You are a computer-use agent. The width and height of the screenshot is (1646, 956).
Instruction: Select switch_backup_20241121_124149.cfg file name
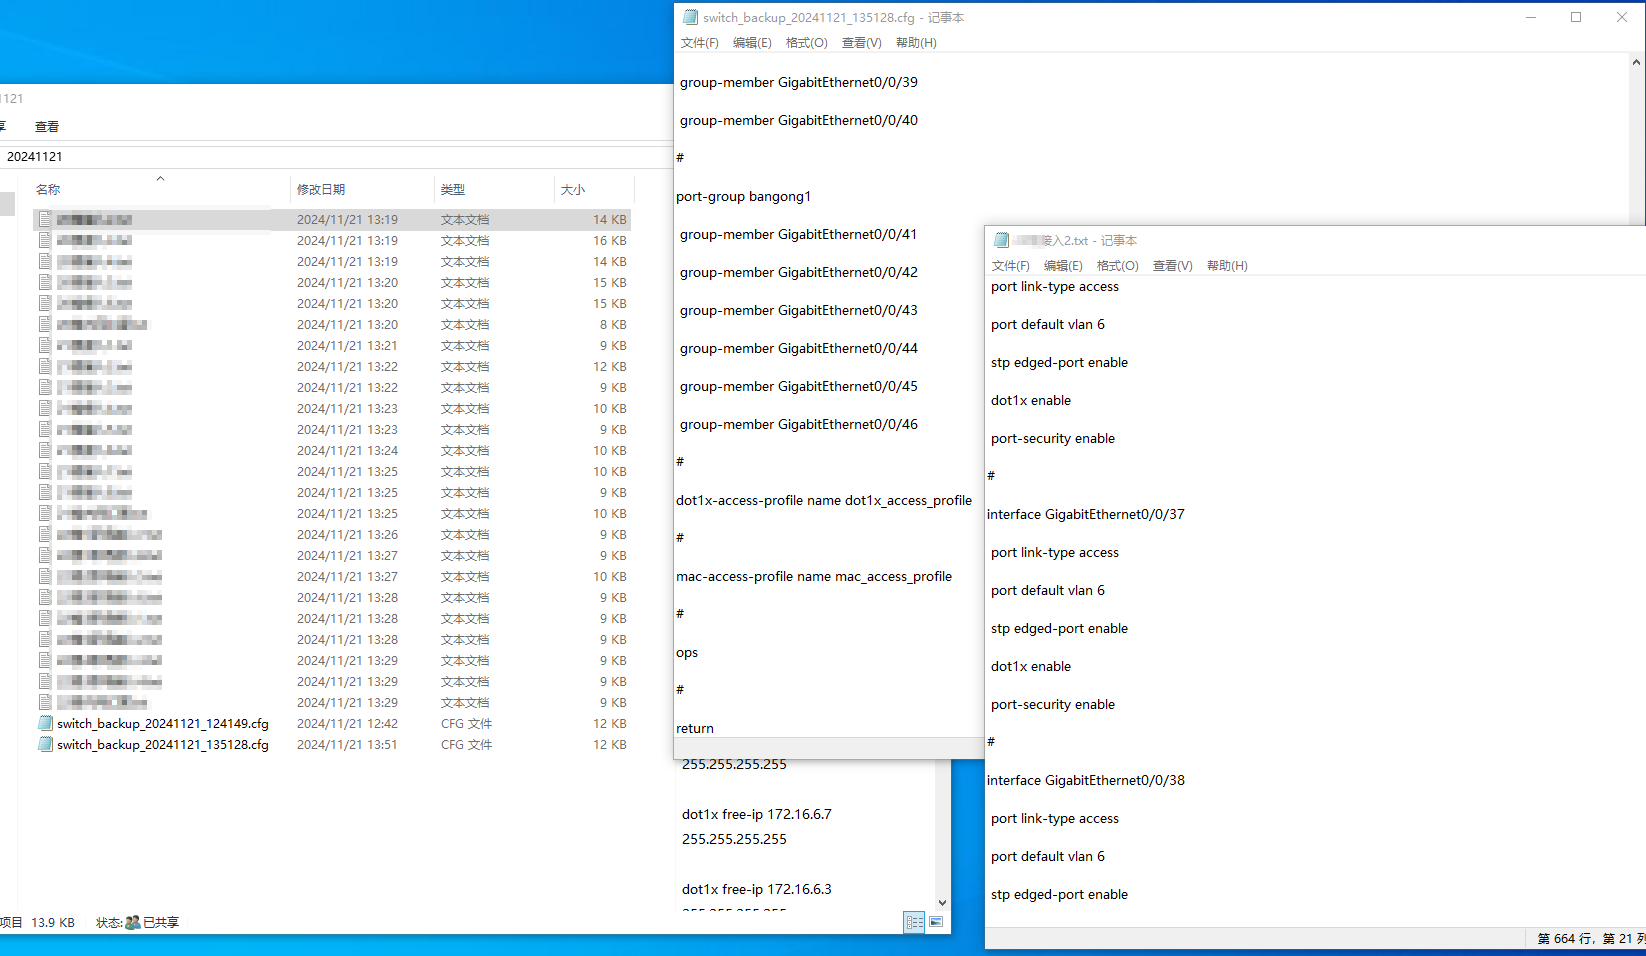[x=163, y=724]
